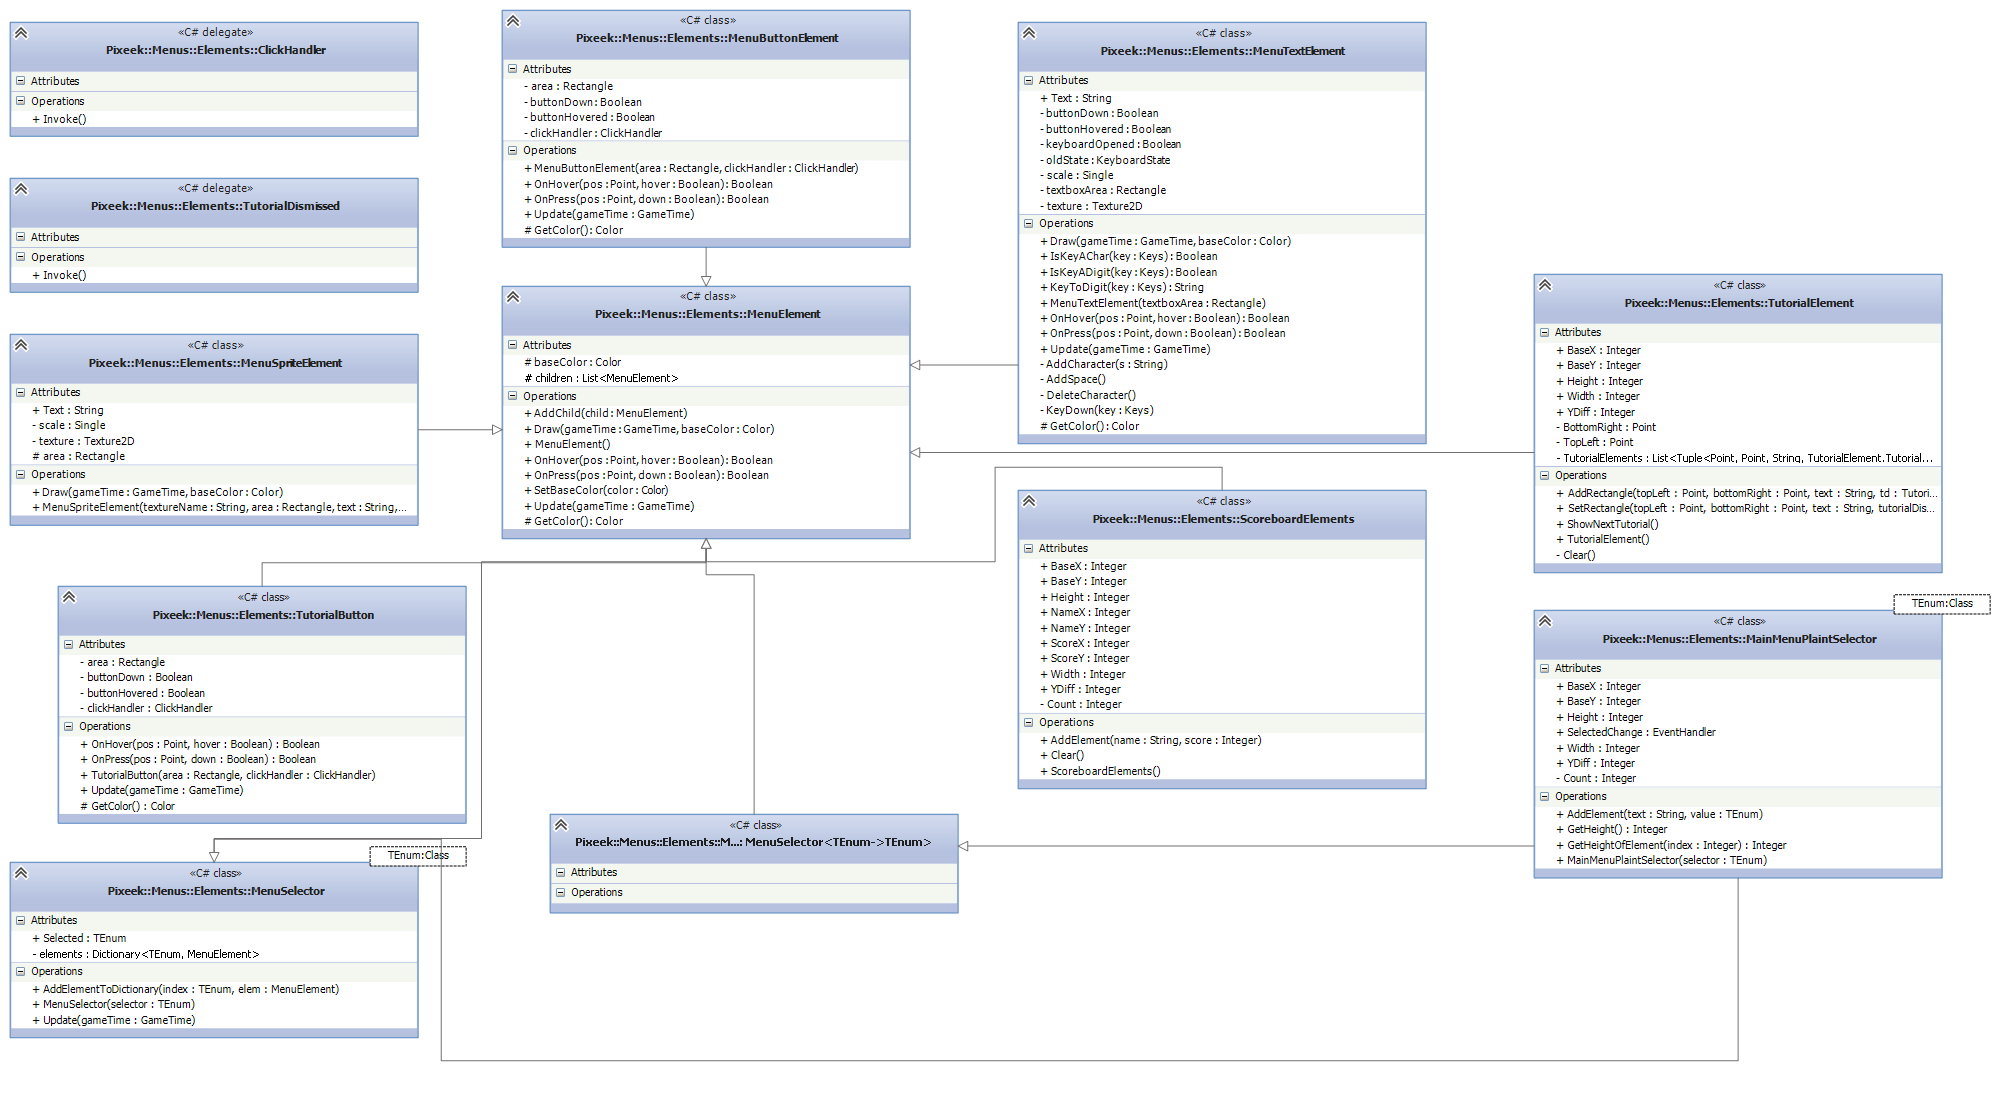This screenshot has width=1999, height=1098.
Task: Toggle Operations section of TutorialButton
Action: pyautogui.click(x=69, y=727)
